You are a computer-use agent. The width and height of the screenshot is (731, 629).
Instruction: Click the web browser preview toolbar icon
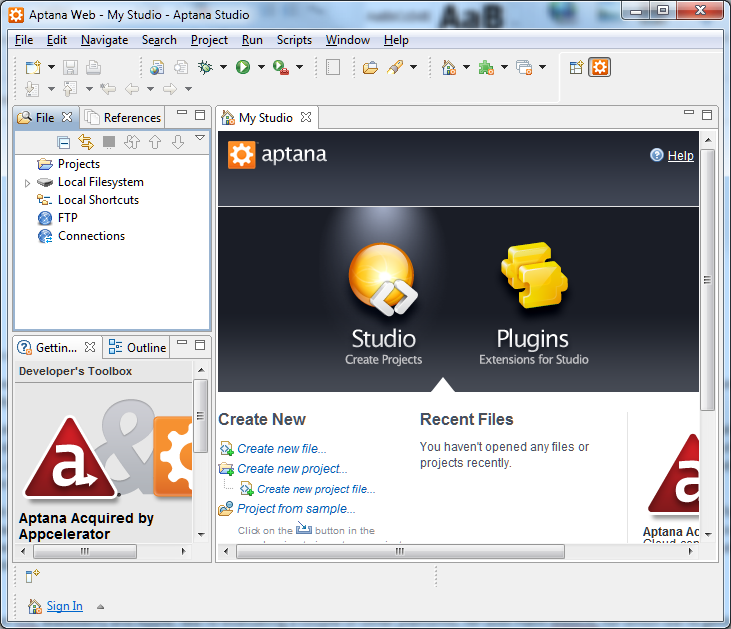click(157, 68)
